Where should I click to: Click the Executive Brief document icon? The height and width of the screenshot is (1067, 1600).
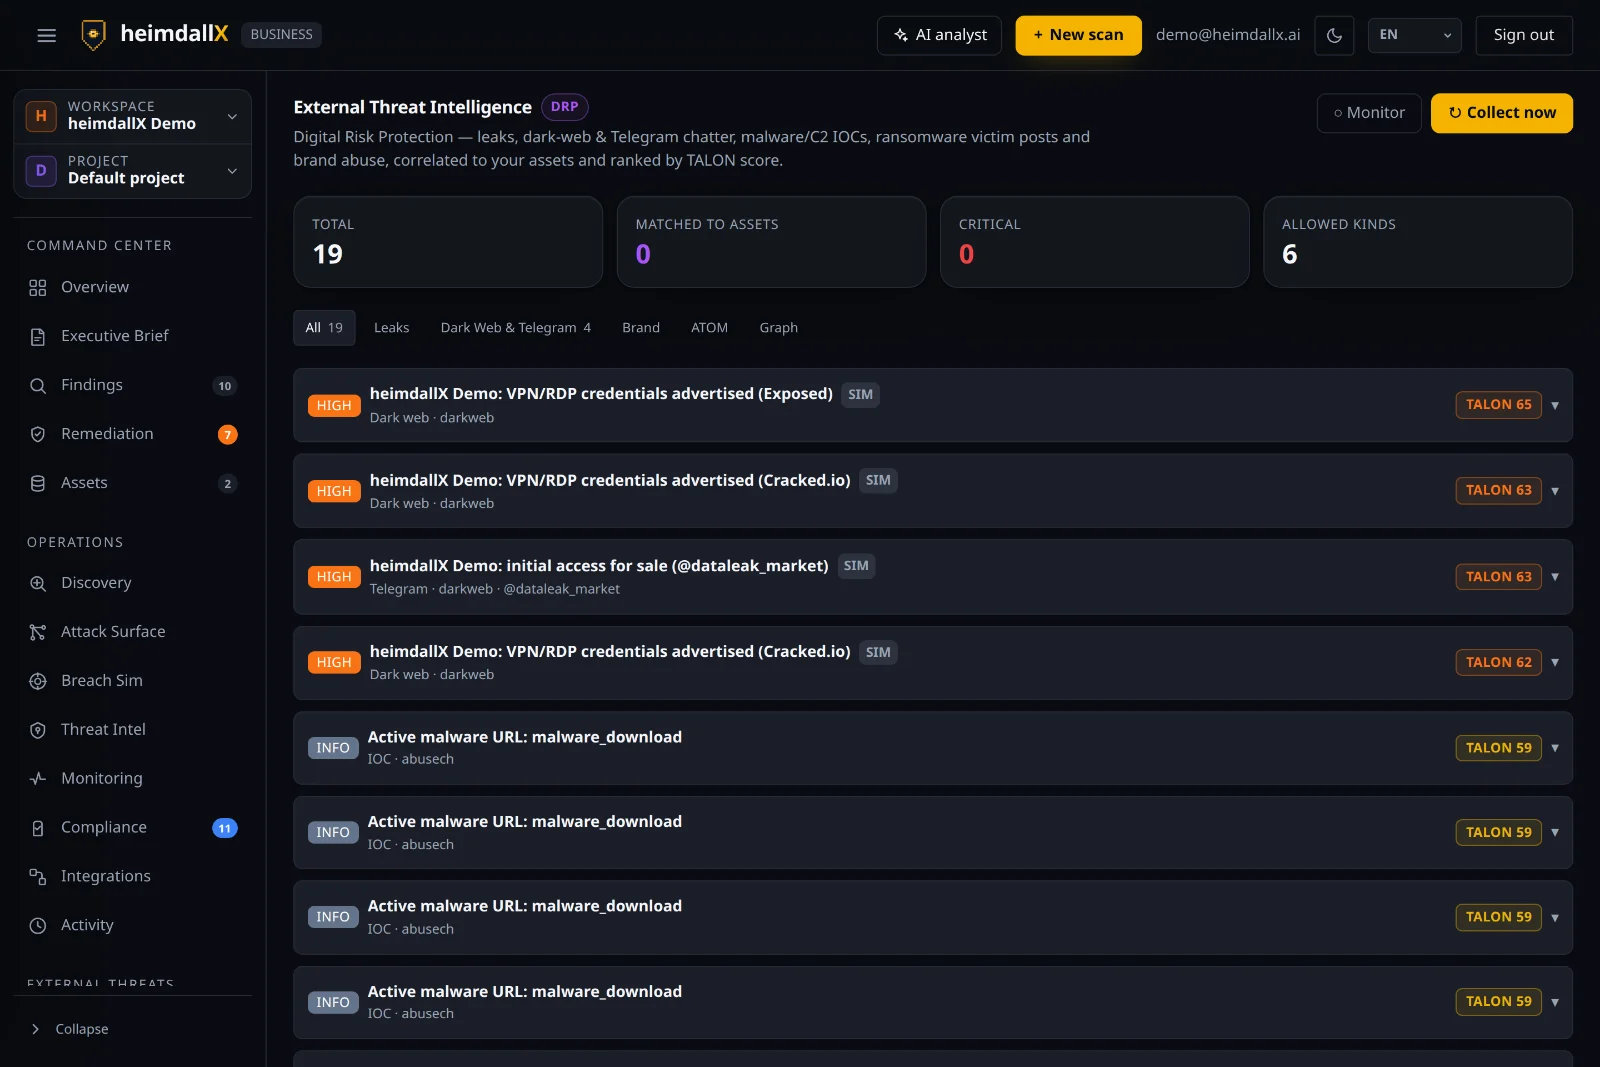38,337
